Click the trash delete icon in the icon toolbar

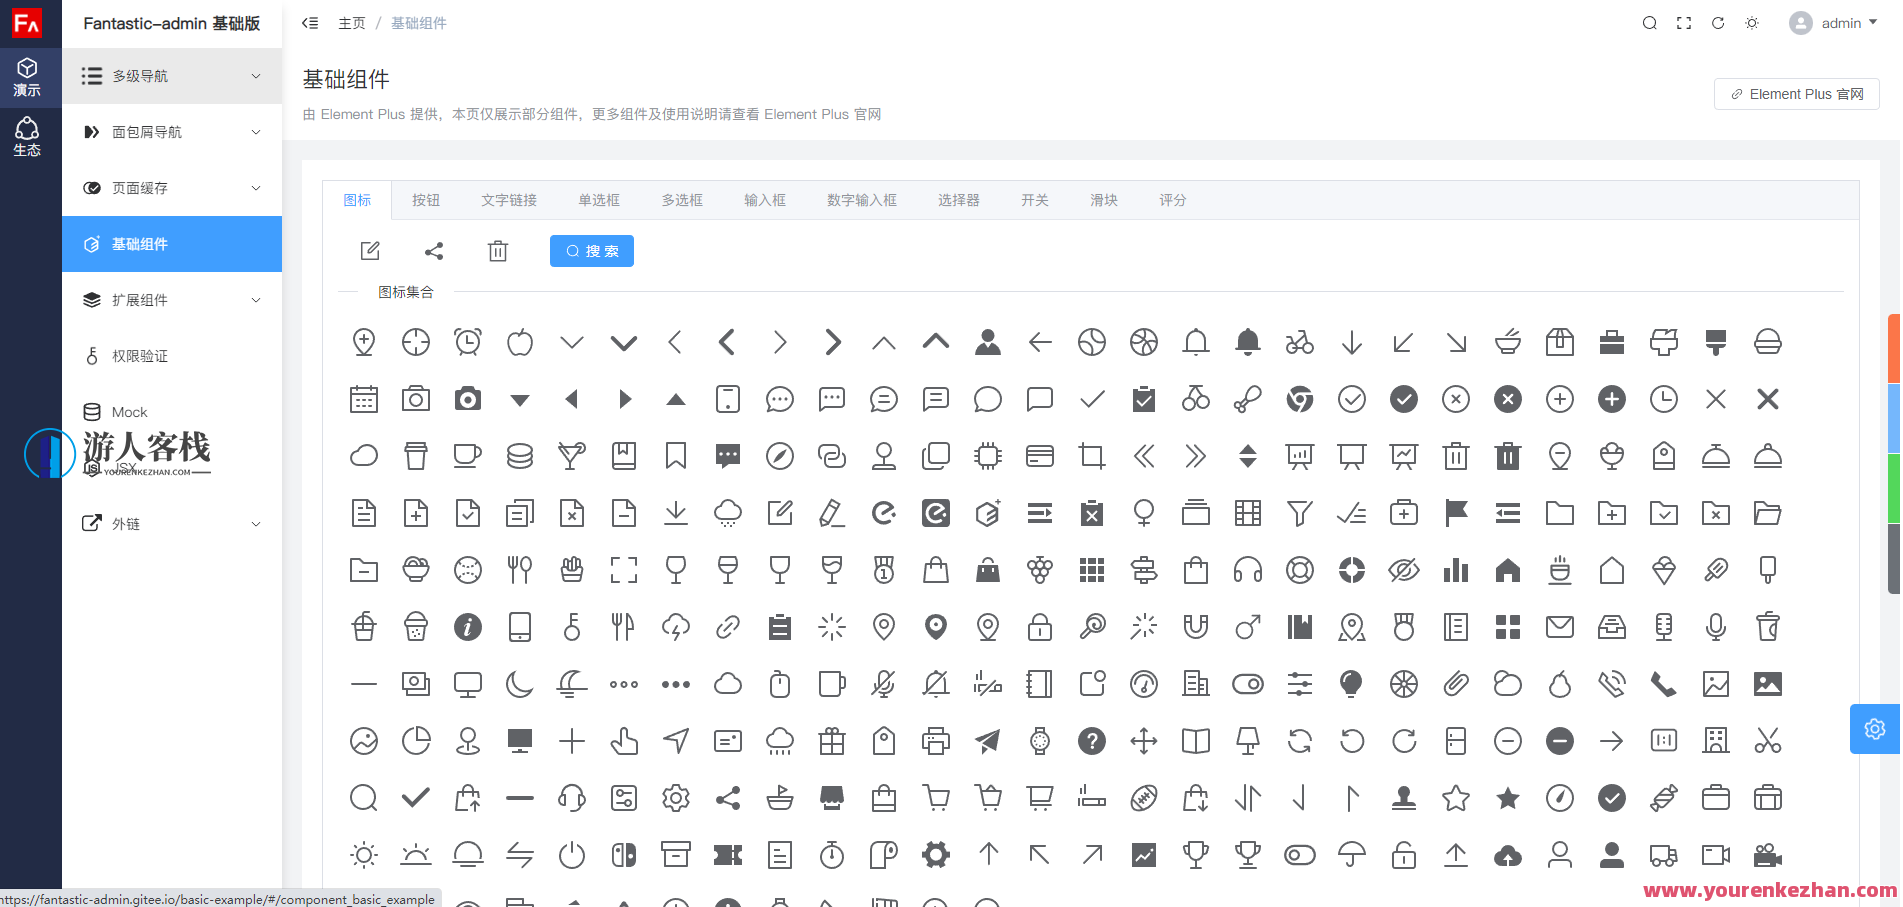pos(498,250)
